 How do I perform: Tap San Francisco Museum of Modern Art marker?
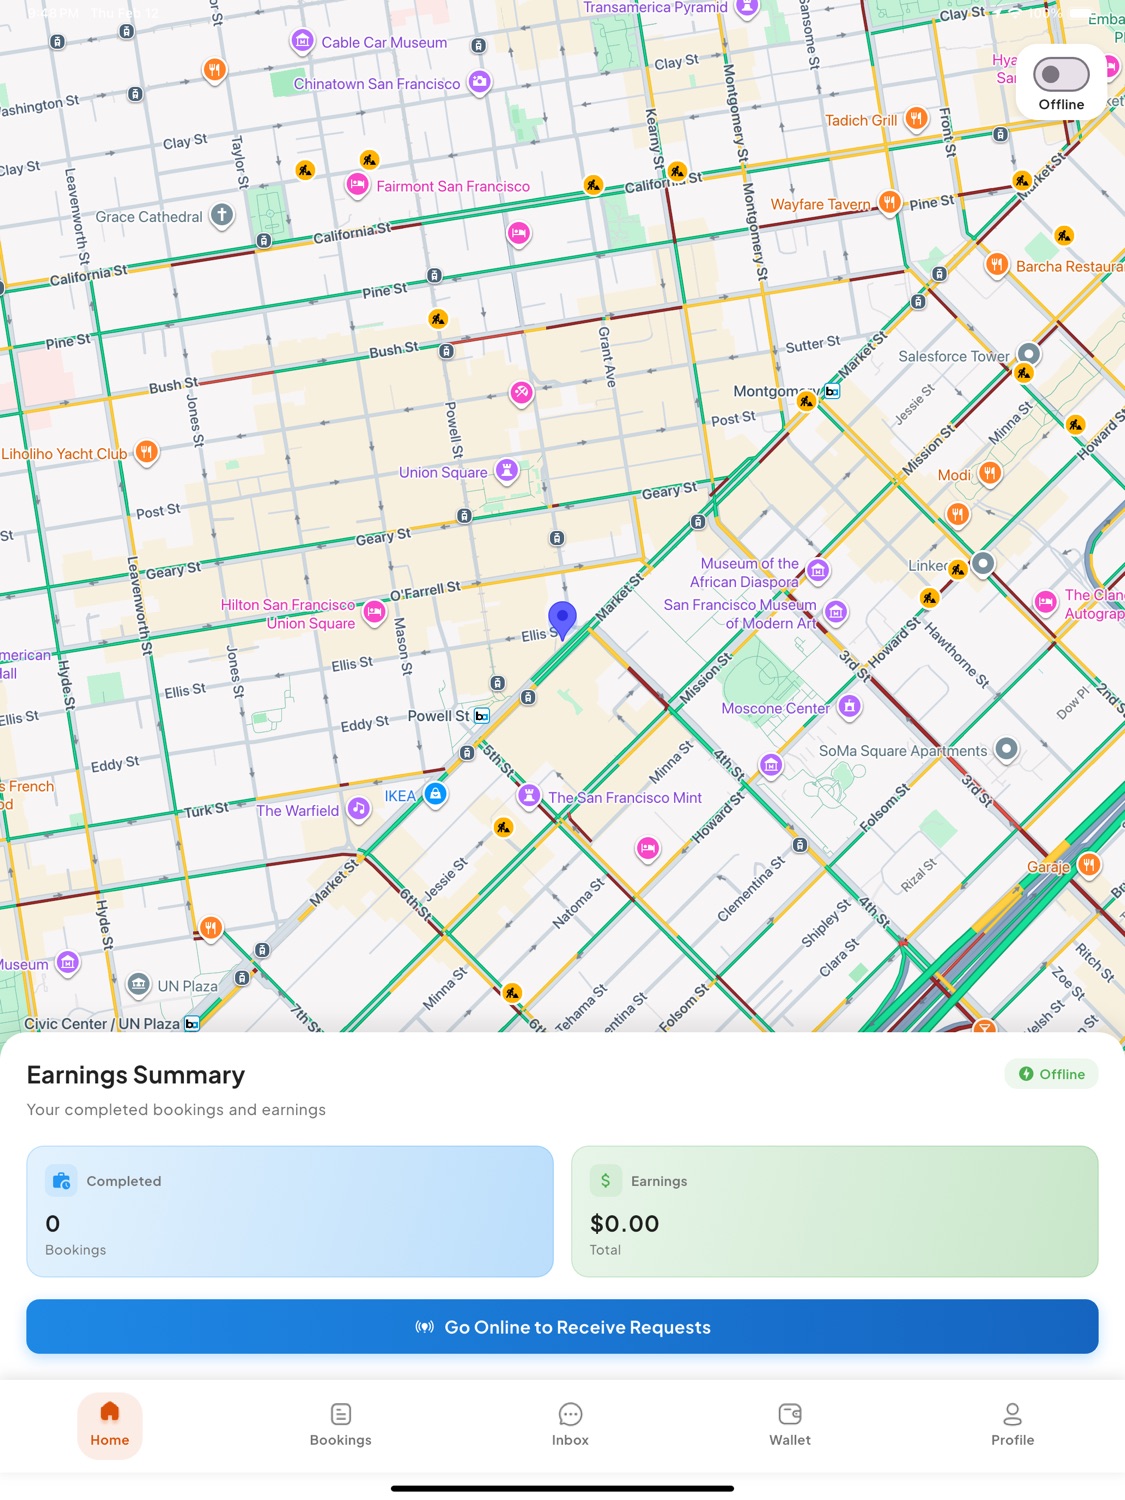tap(836, 611)
